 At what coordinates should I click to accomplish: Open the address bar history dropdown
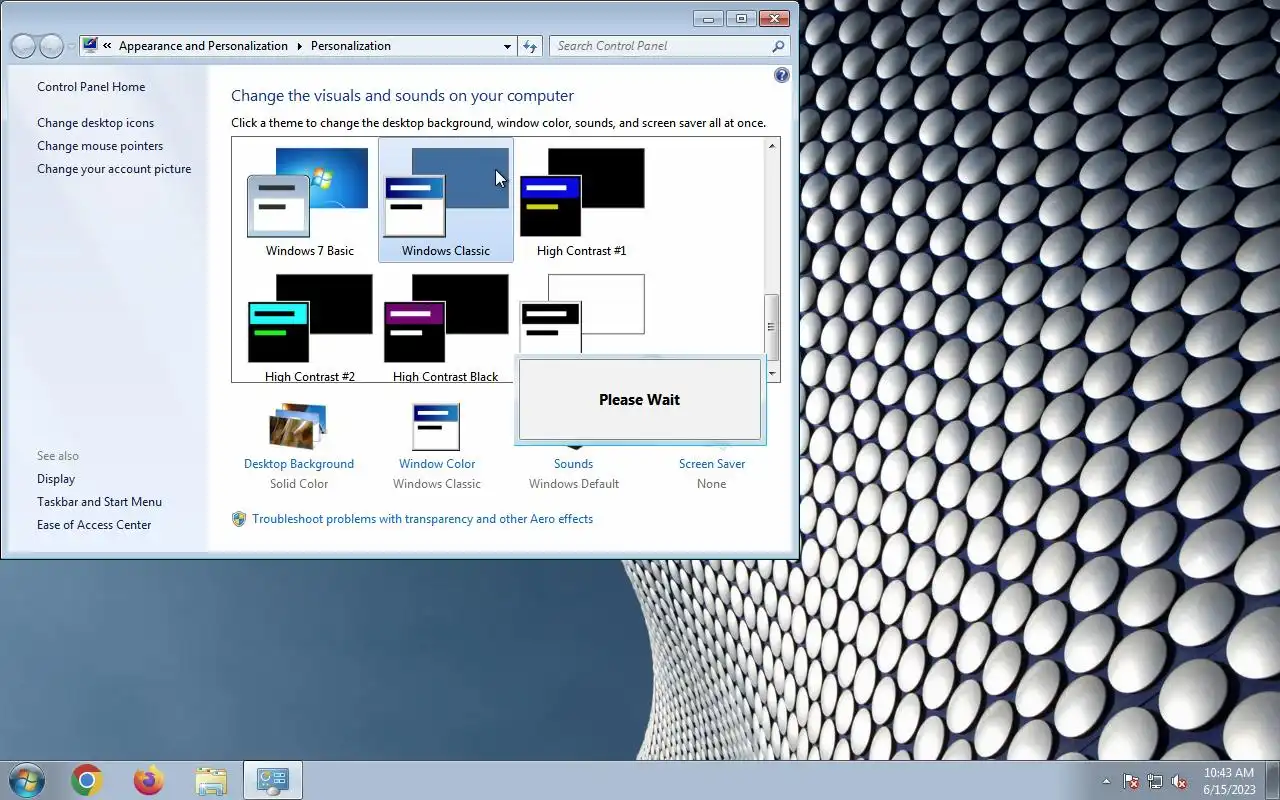pyautogui.click(x=507, y=46)
